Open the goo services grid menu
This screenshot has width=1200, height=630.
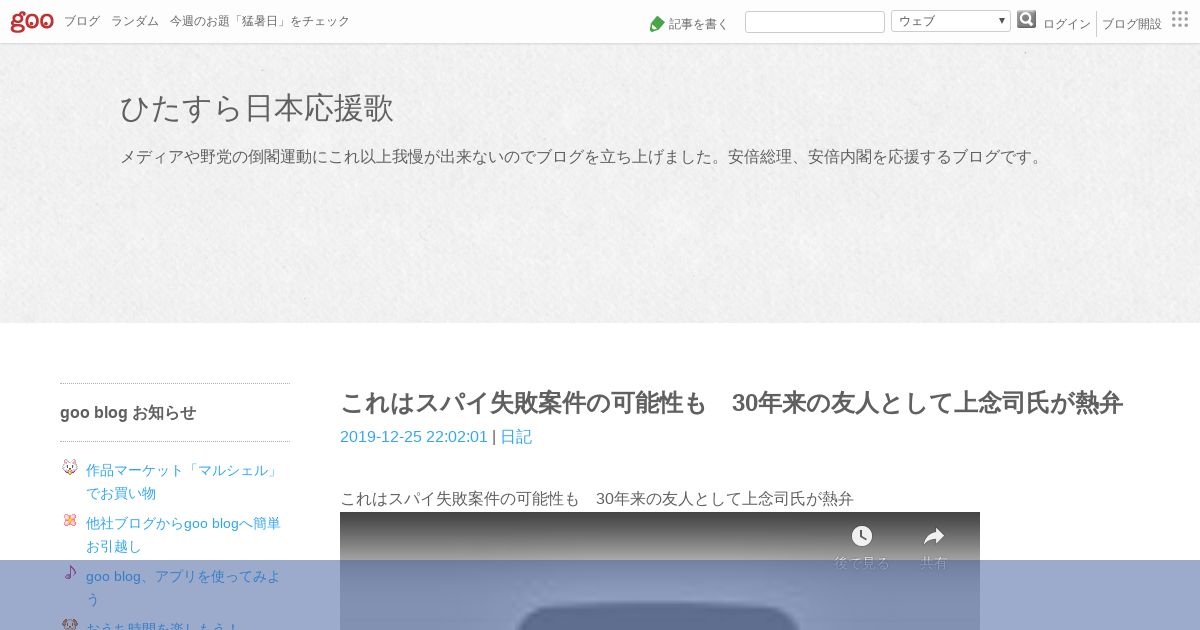(x=1180, y=19)
